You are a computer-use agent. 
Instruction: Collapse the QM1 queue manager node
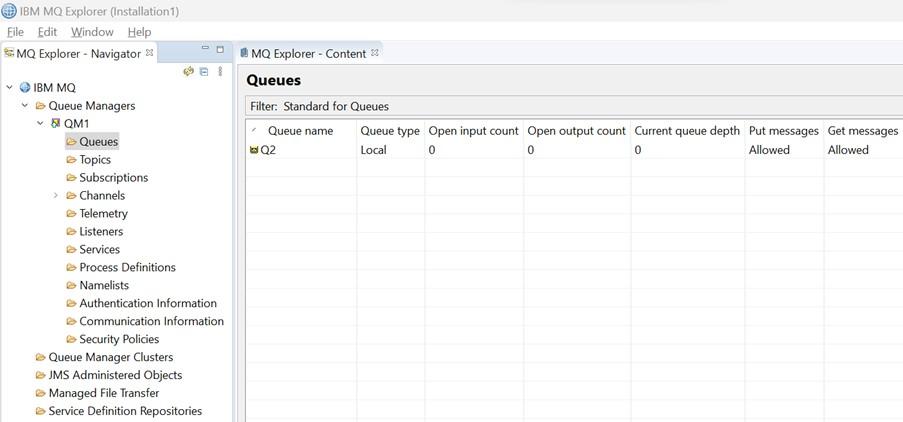pyautogui.click(x=40, y=123)
